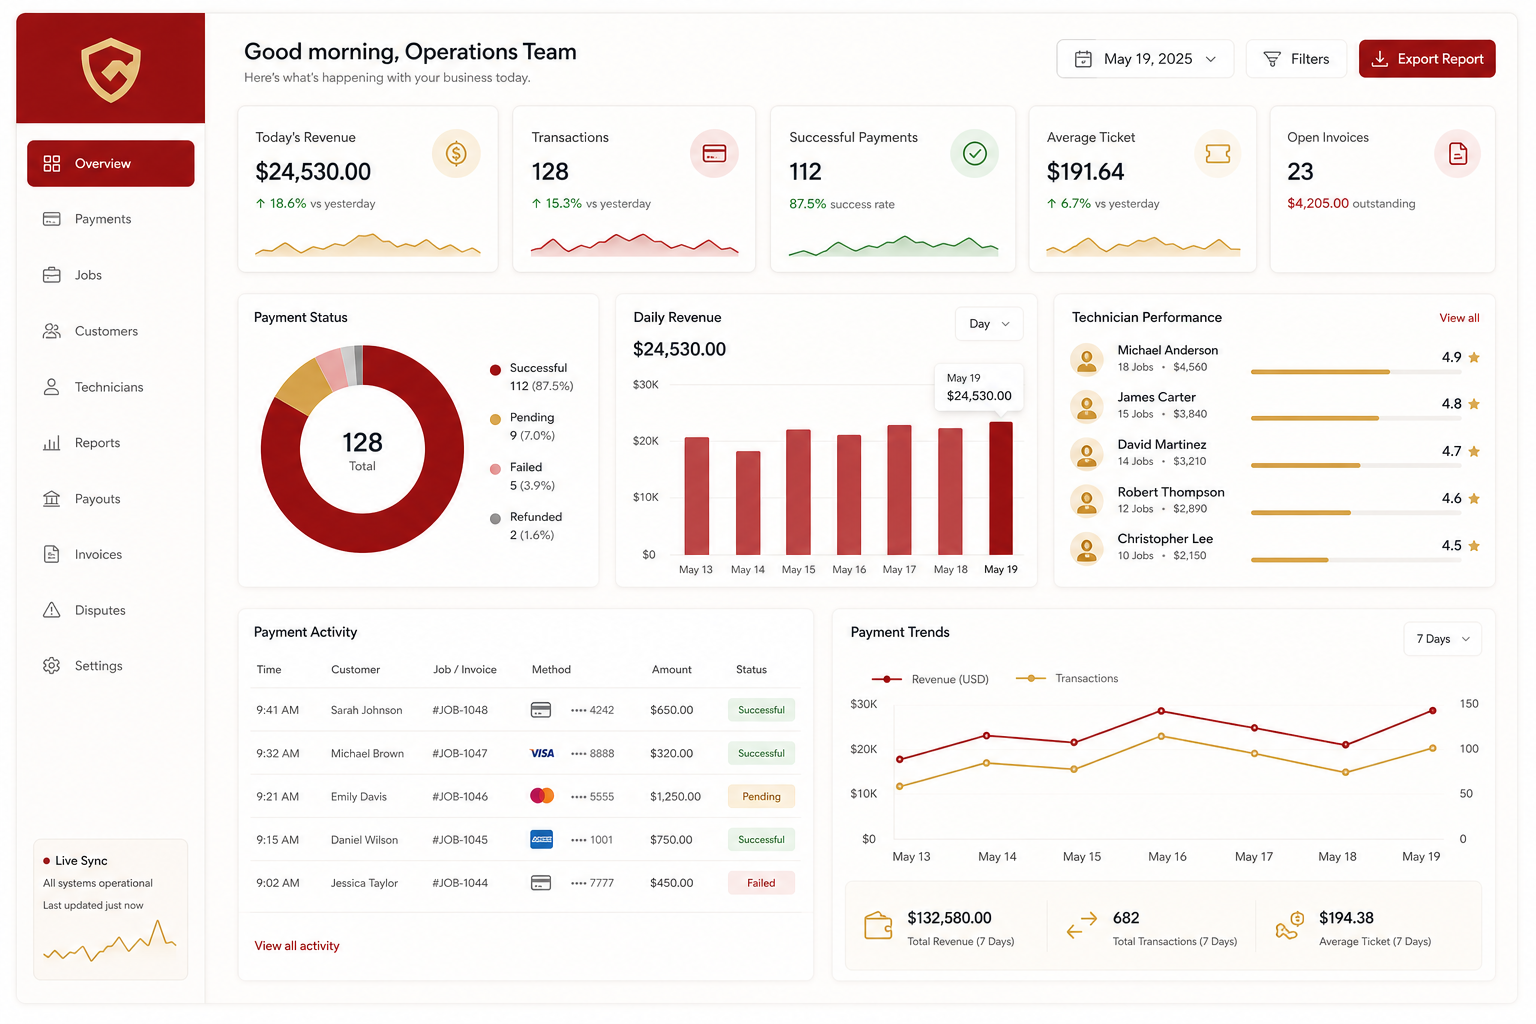Click the calendar icon in date picker
The height and width of the screenshot is (1024, 1536).
pyautogui.click(x=1083, y=59)
